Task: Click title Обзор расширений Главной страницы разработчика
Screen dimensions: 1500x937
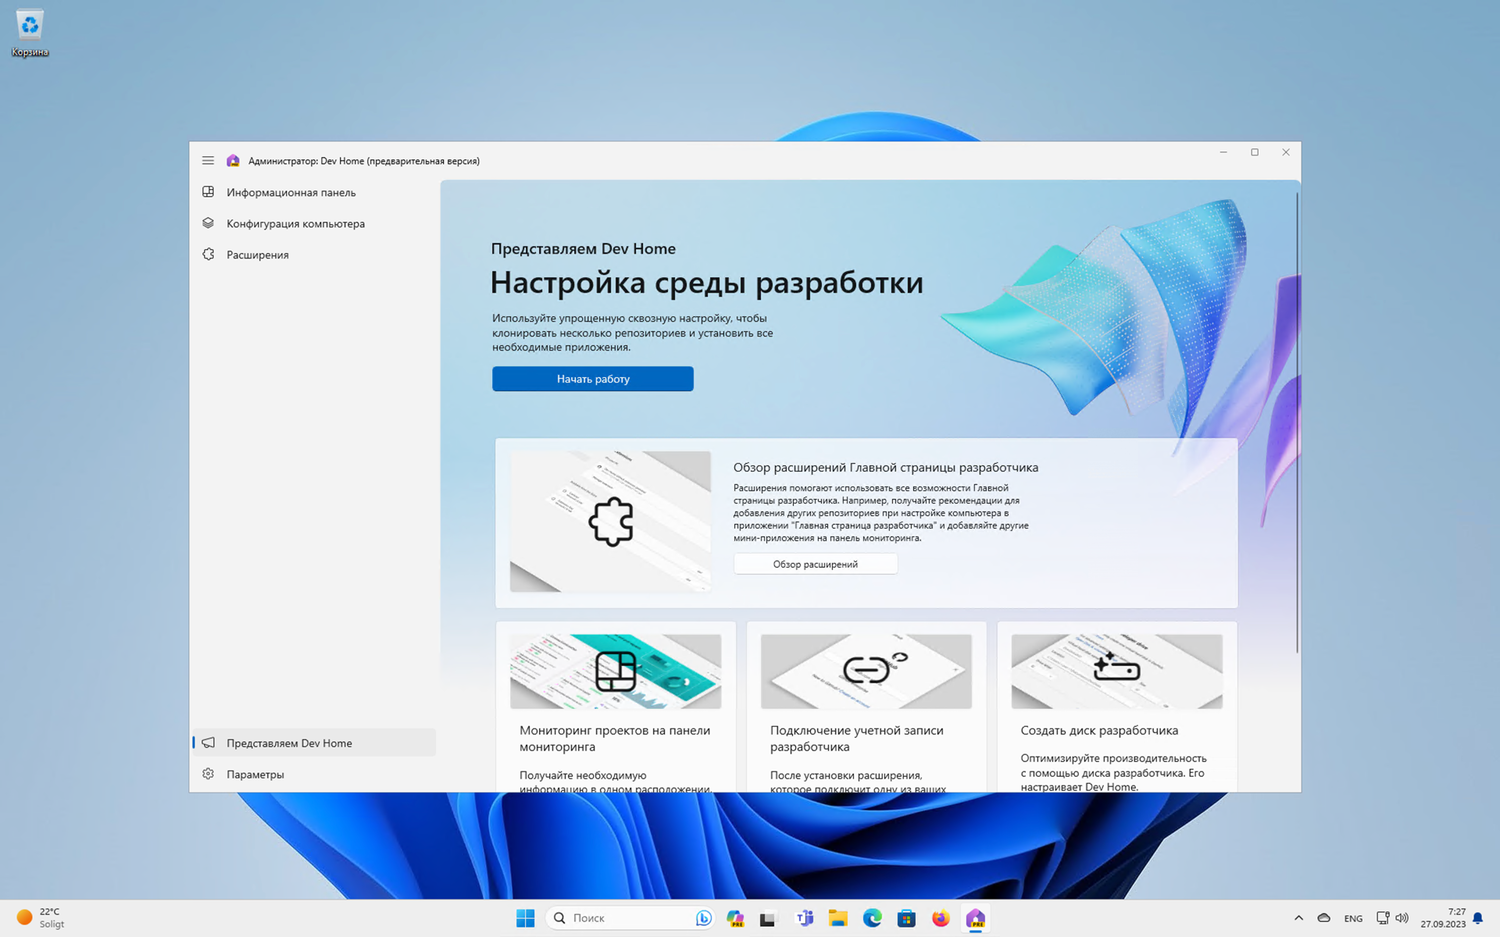Action: point(886,467)
